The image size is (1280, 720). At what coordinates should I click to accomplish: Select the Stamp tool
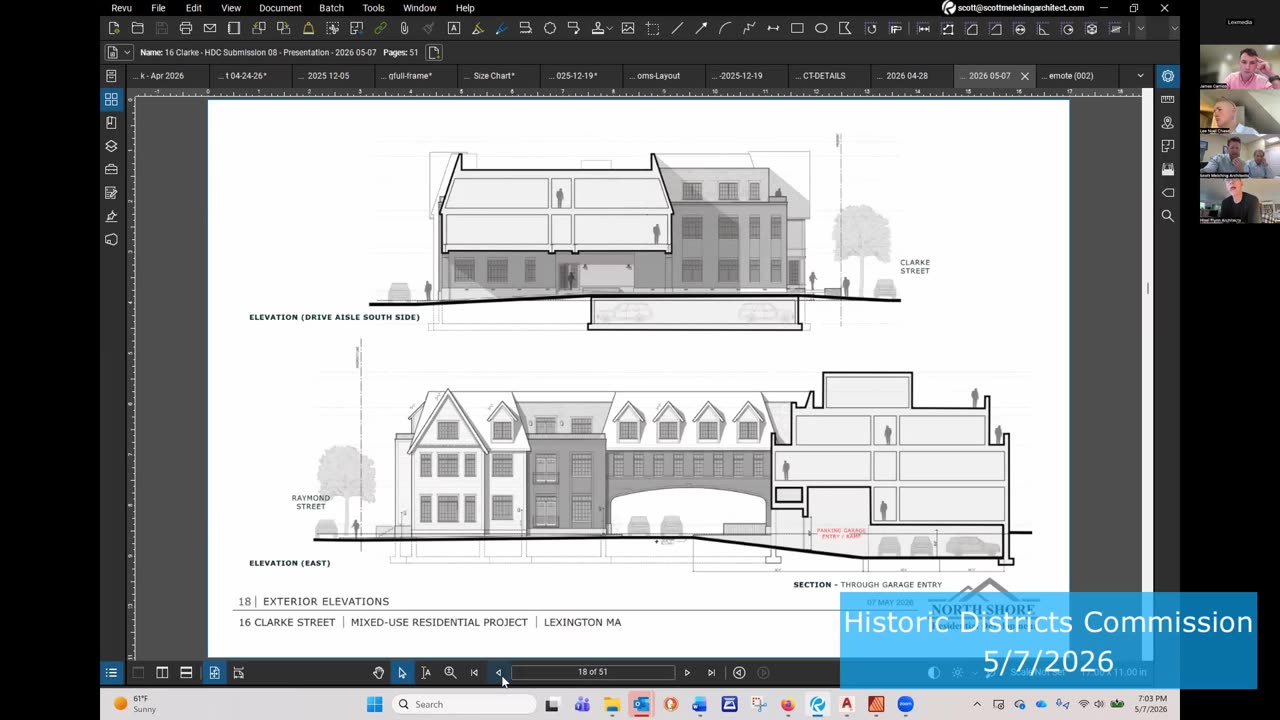pos(598,28)
